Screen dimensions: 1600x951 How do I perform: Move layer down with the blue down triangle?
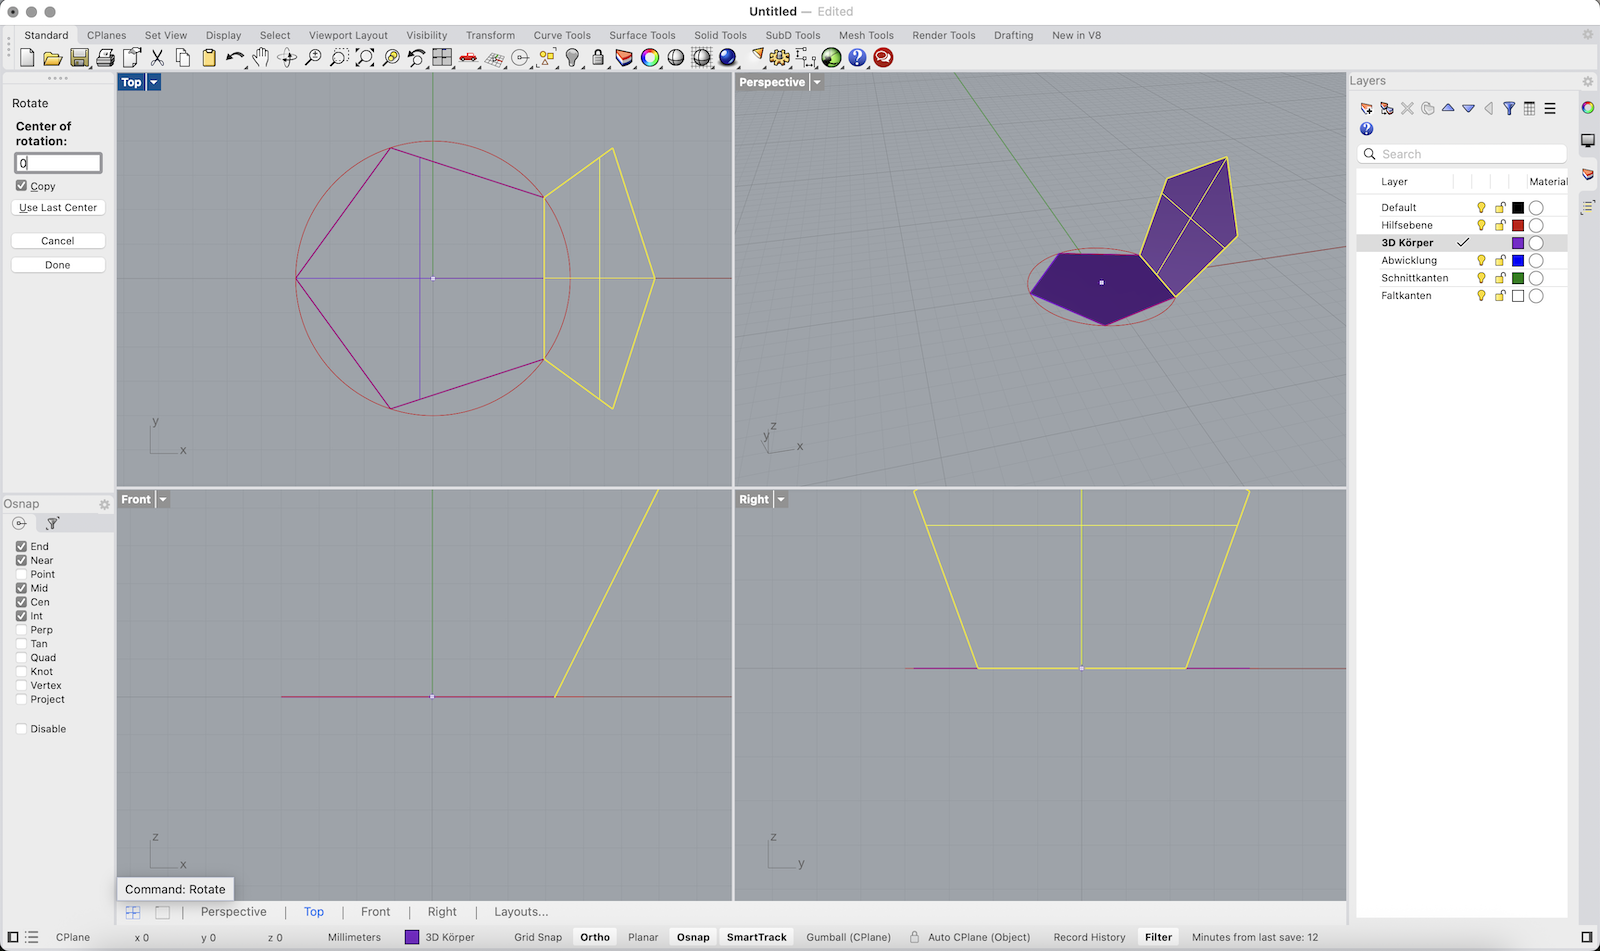[x=1468, y=108]
